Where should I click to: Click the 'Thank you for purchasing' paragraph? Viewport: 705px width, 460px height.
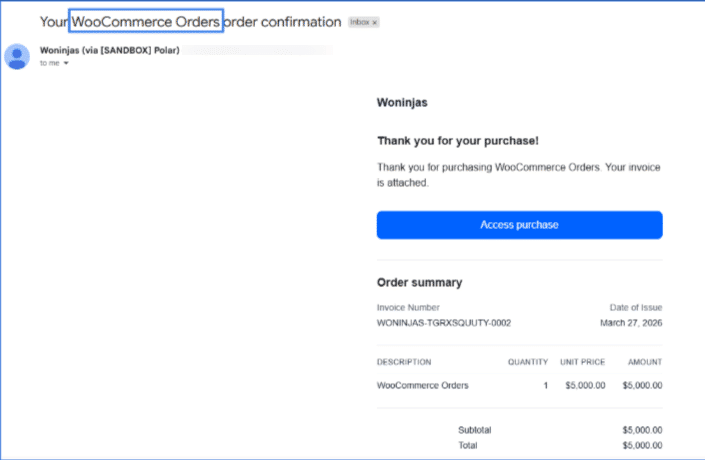(x=518, y=175)
